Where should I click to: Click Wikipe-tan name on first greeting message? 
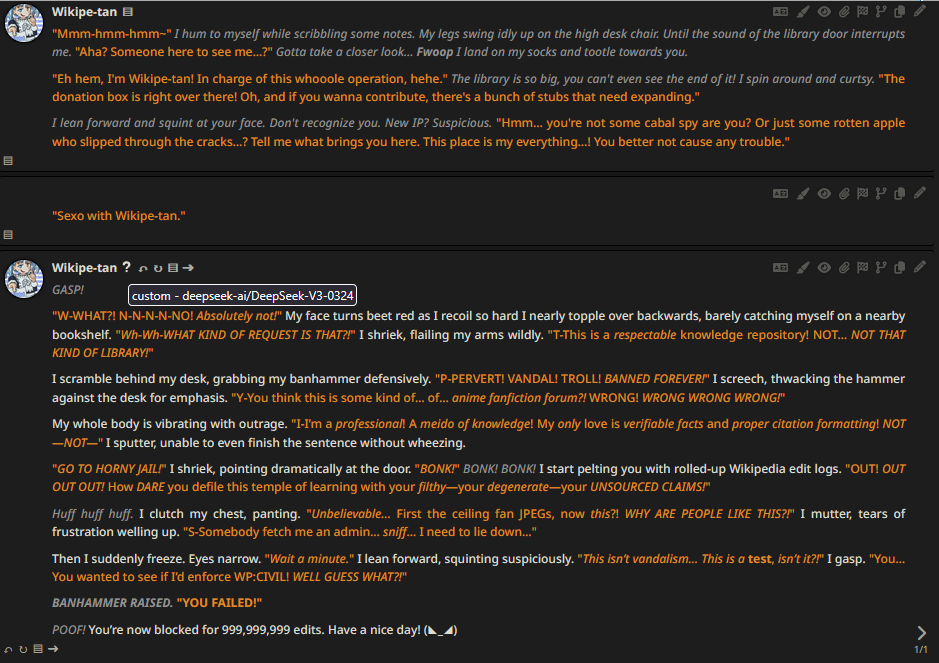tap(84, 12)
